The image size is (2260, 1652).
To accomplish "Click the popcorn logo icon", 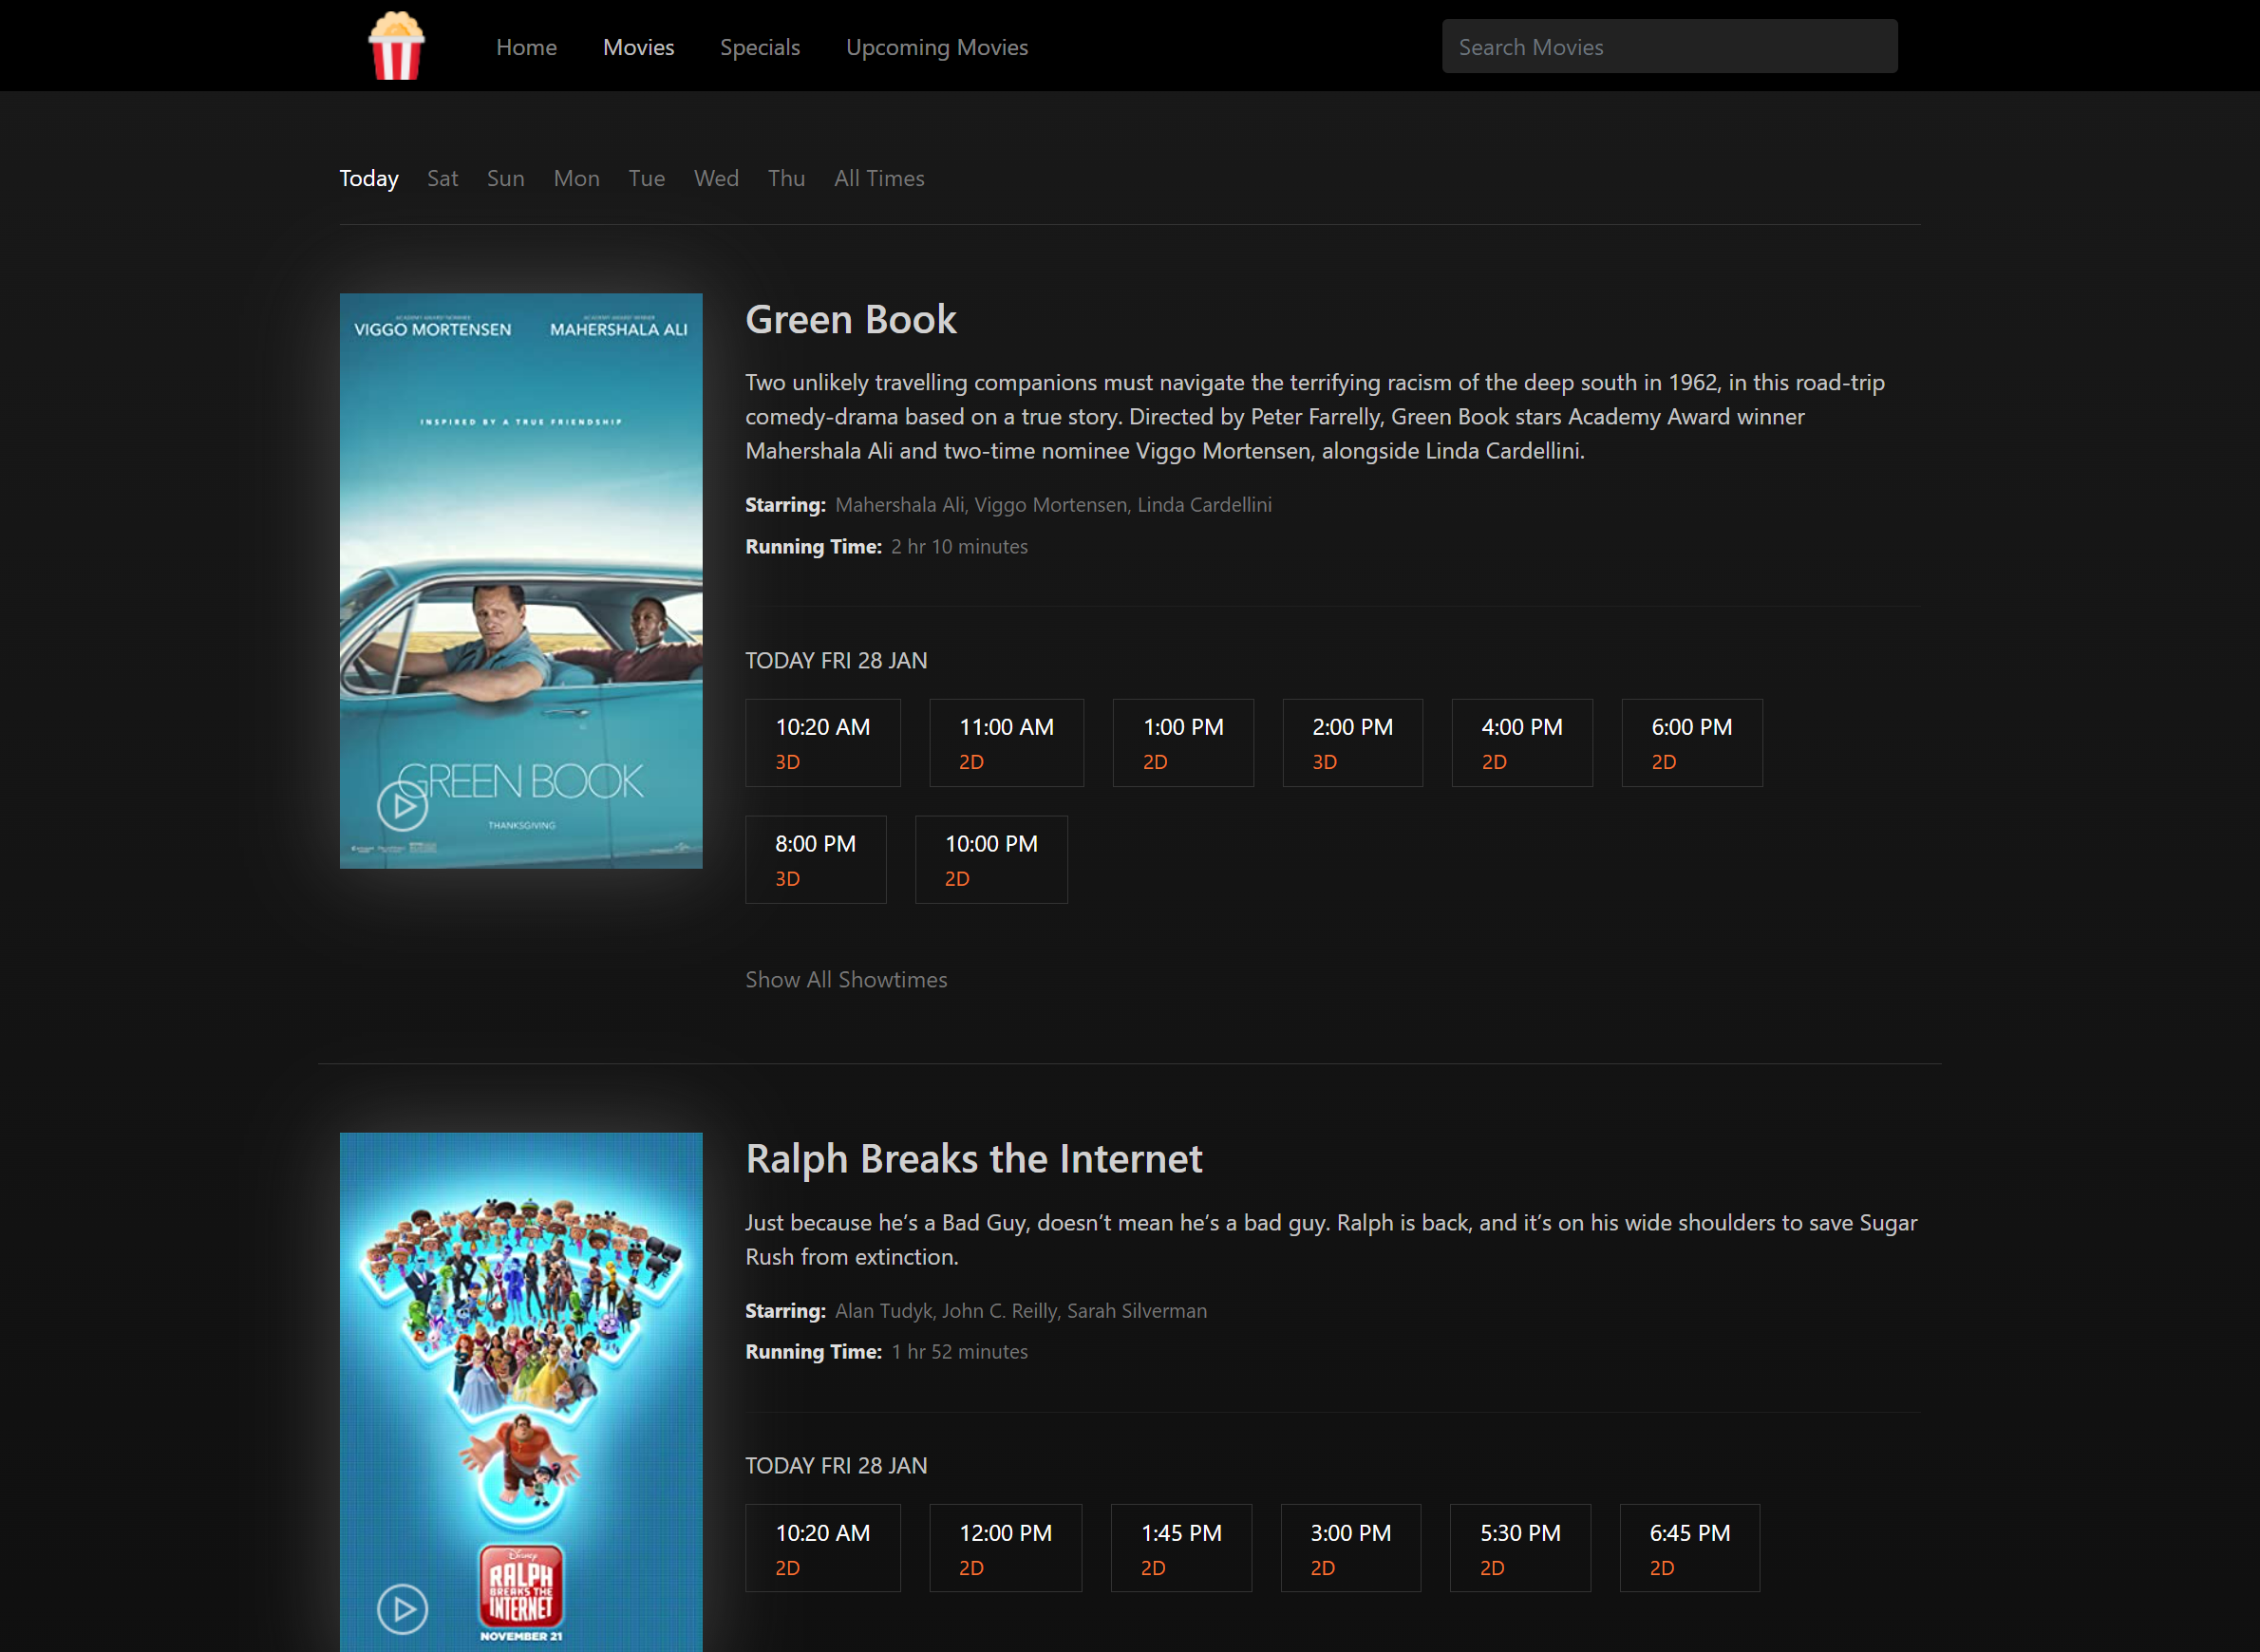I will pyautogui.click(x=396, y=46).
